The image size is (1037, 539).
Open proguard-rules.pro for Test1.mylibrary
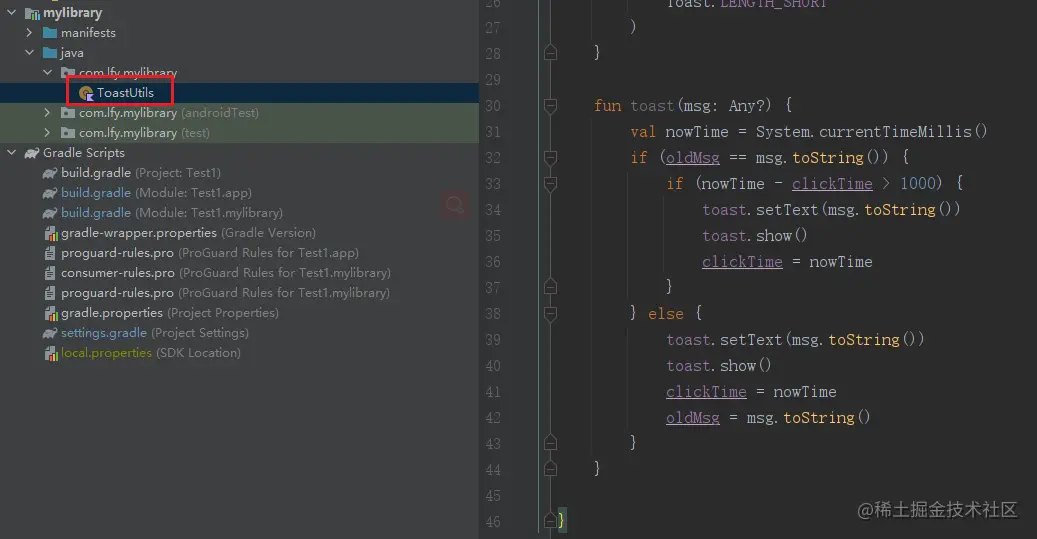(x=225, y=292)
